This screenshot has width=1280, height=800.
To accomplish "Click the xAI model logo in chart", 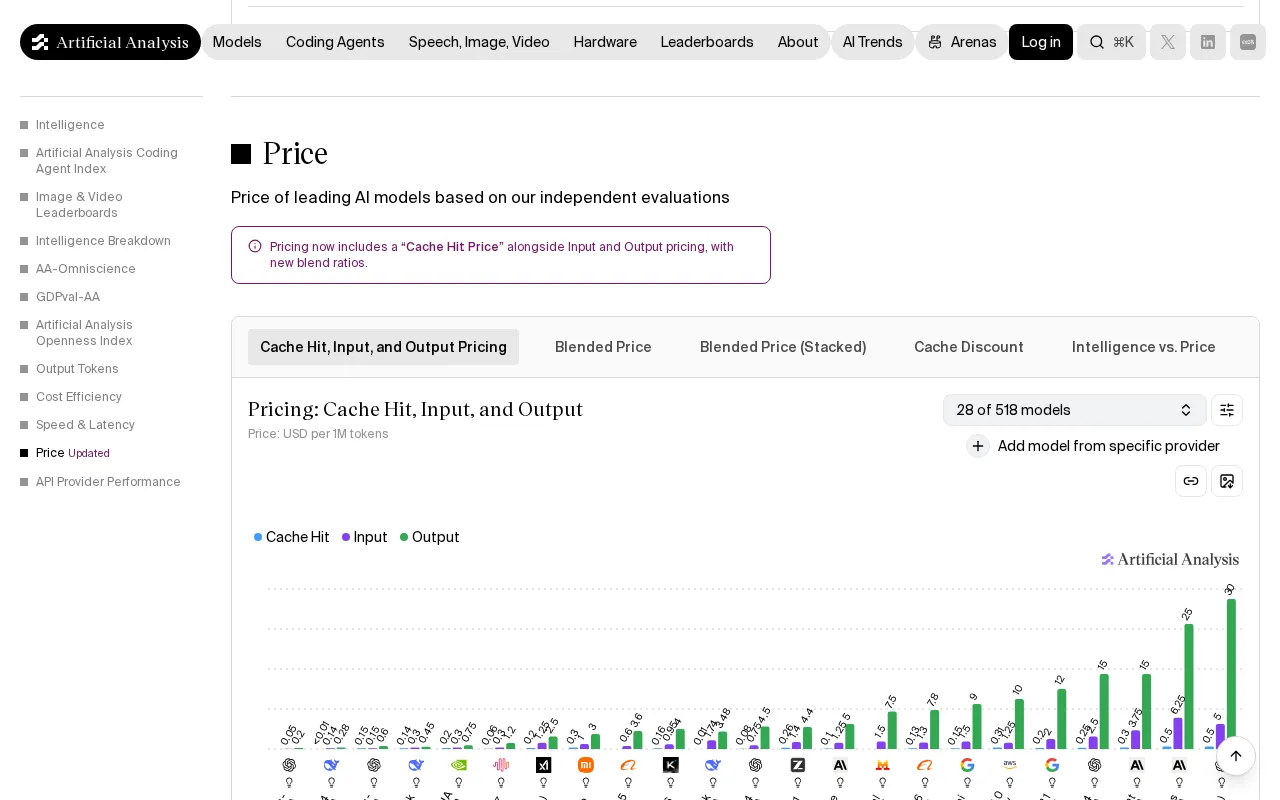I will tap(543, 765).
